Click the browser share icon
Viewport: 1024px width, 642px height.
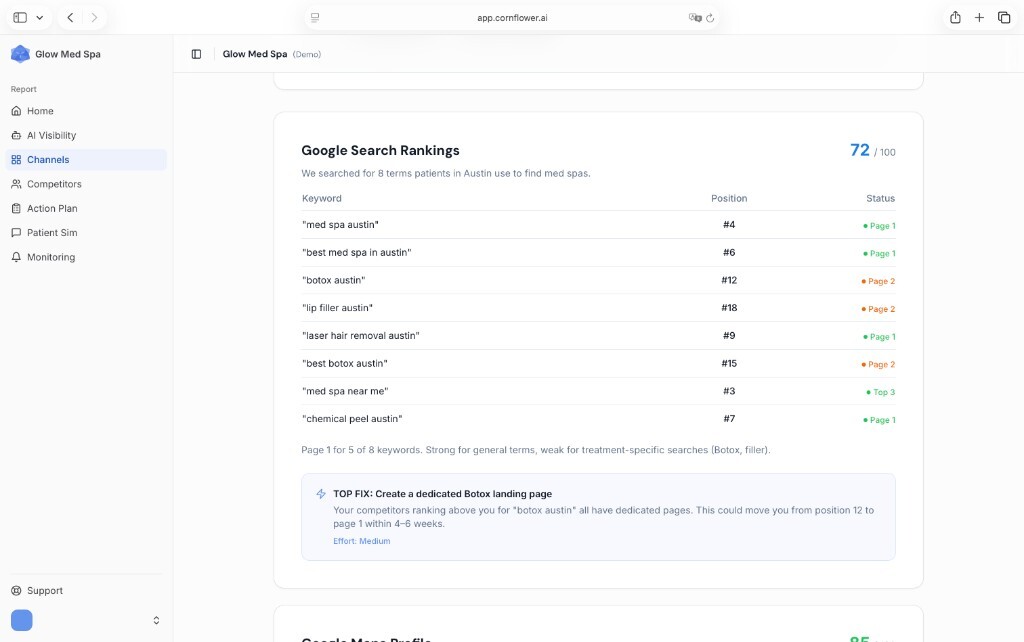coord(955,17)
